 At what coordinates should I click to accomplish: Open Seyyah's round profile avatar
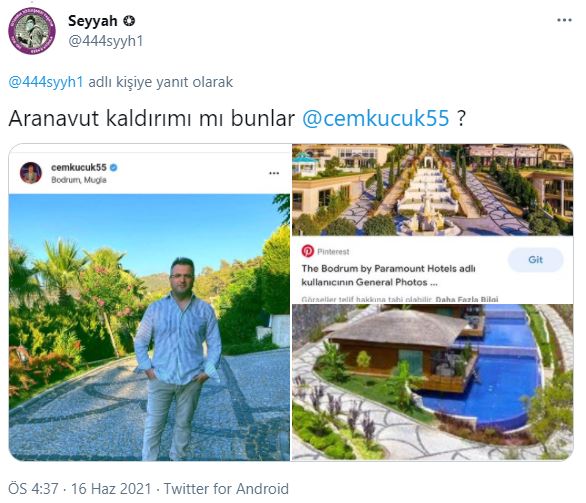point(32,31)
